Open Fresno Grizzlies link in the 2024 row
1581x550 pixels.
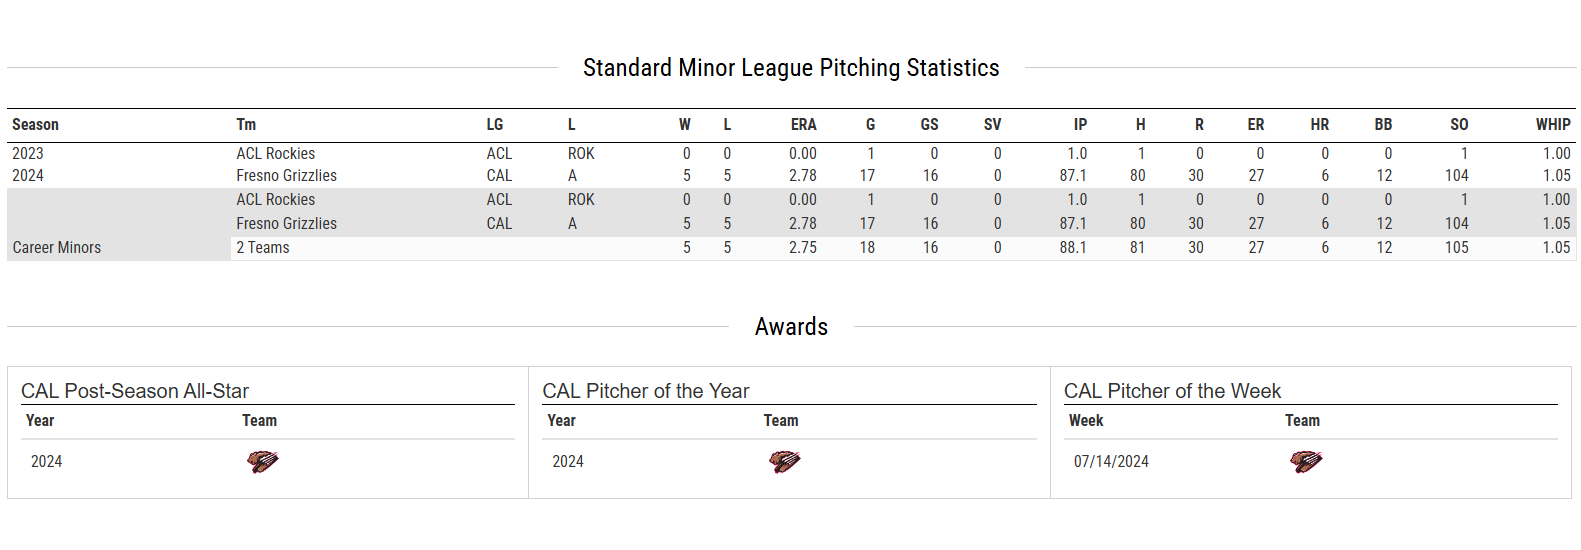[x=287, y=176]
